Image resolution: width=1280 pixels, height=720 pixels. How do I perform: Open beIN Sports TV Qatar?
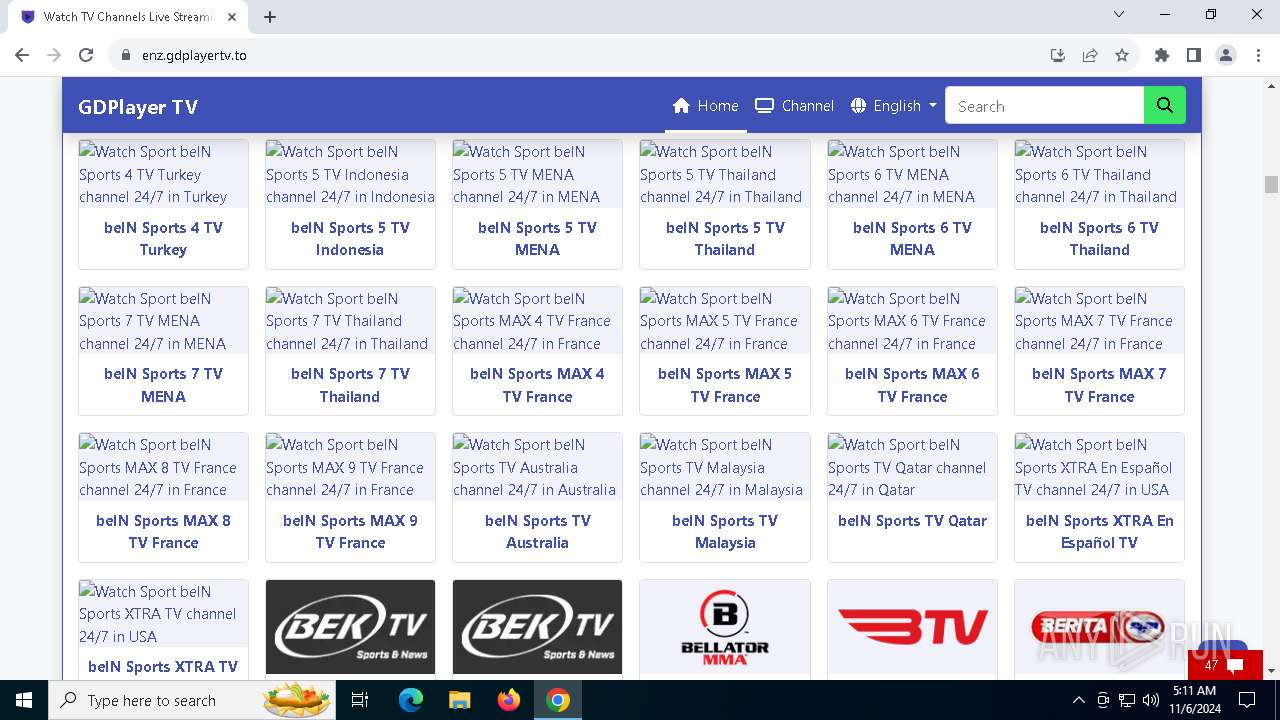point(912,521)
